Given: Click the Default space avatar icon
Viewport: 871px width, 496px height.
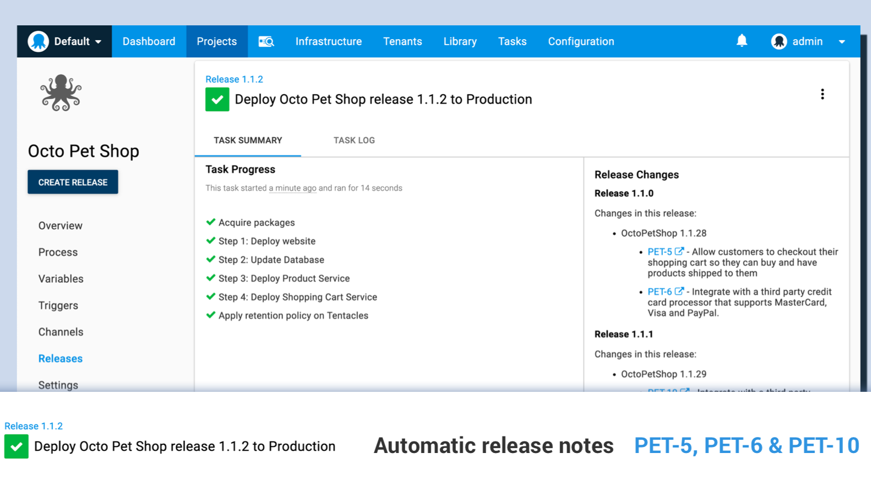Looking at the screenshot, I should (x=38, y=41).
